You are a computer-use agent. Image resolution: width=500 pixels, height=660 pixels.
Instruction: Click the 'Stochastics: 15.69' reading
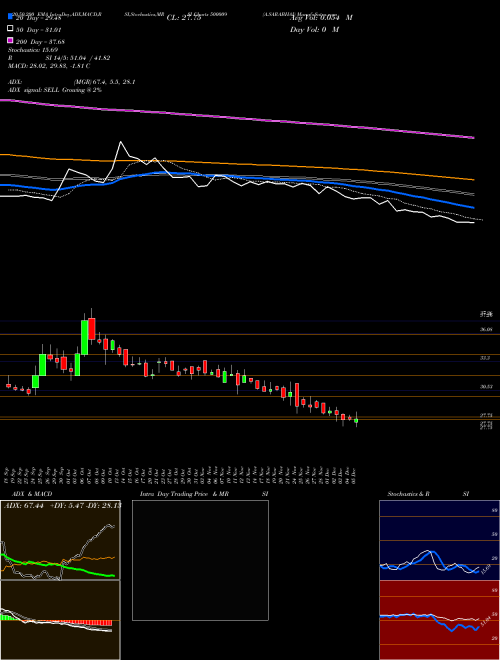[30, 50]
